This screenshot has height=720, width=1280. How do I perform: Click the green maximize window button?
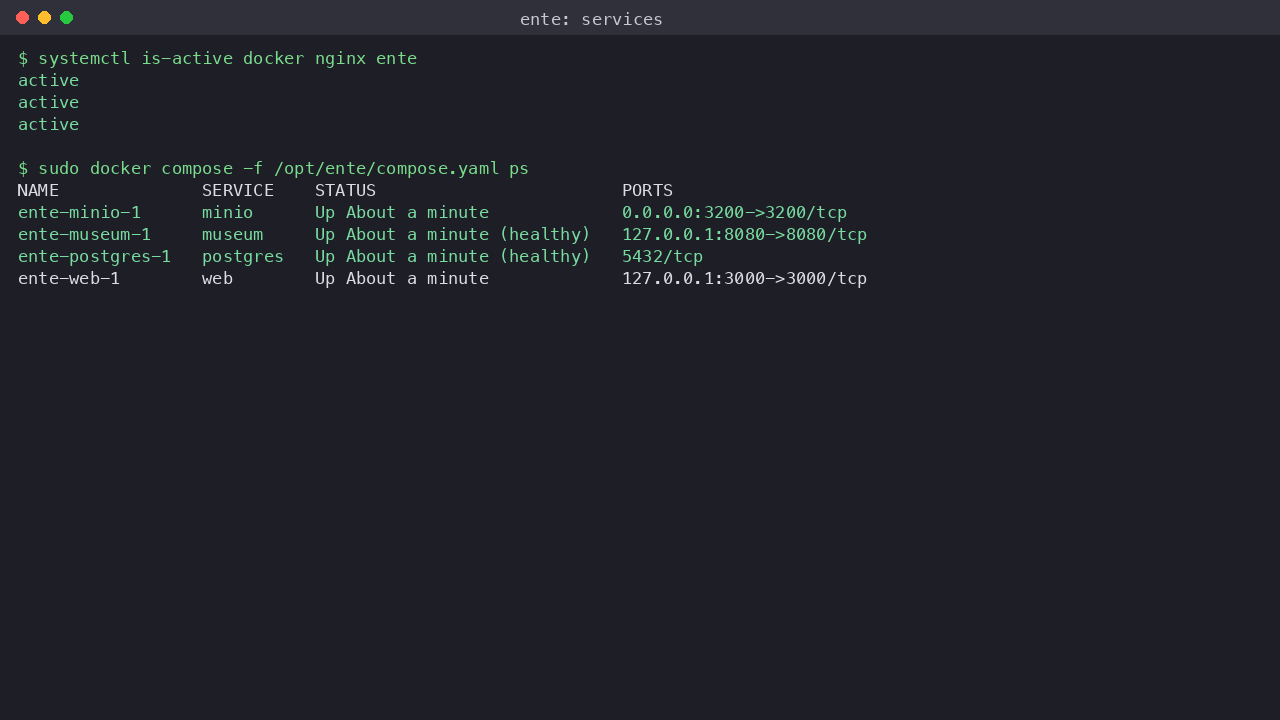[66, 18]
